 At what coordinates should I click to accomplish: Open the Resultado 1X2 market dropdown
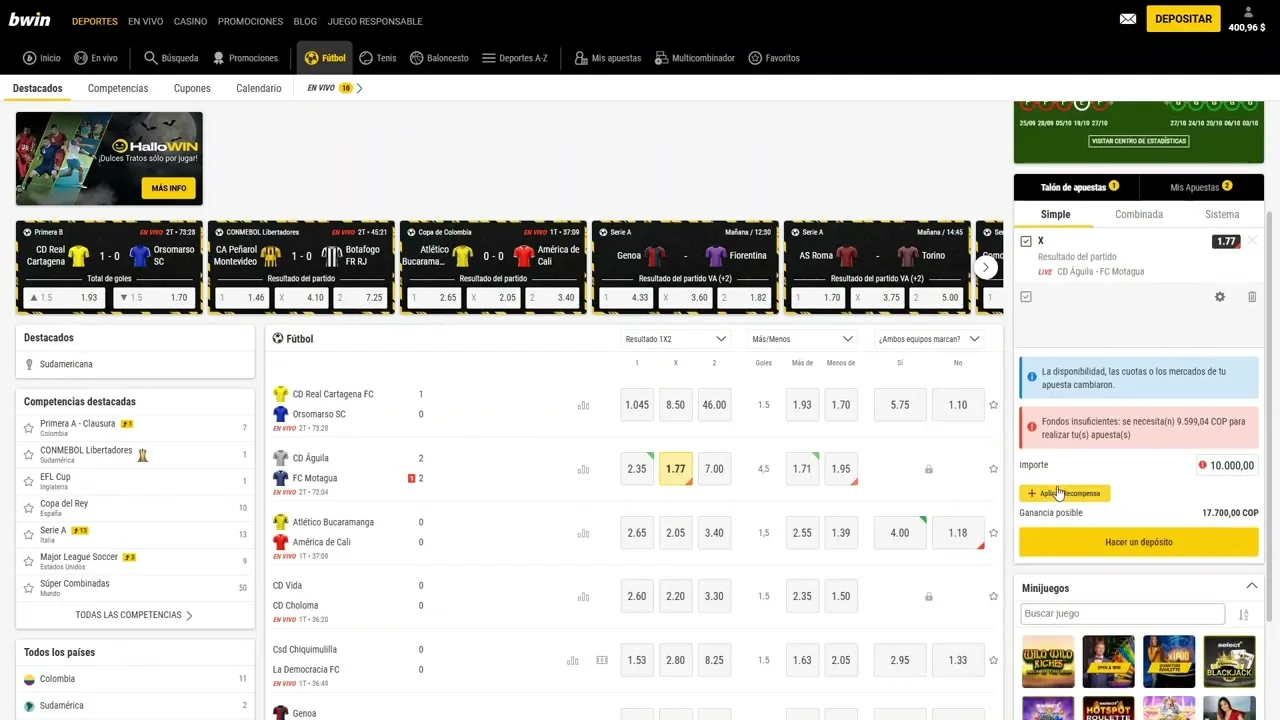click(676, 339)
